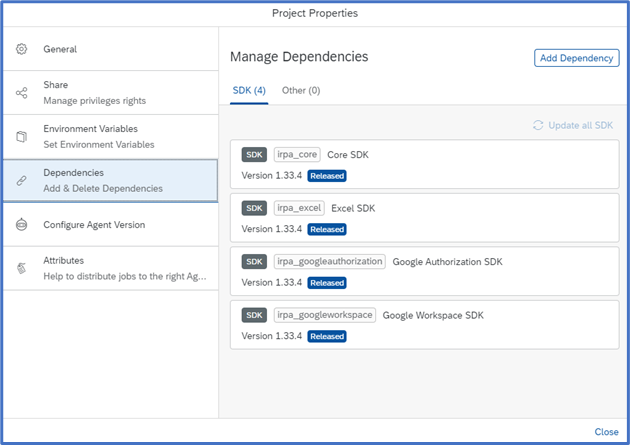Click the Dependencies link icon

(21, 181)
